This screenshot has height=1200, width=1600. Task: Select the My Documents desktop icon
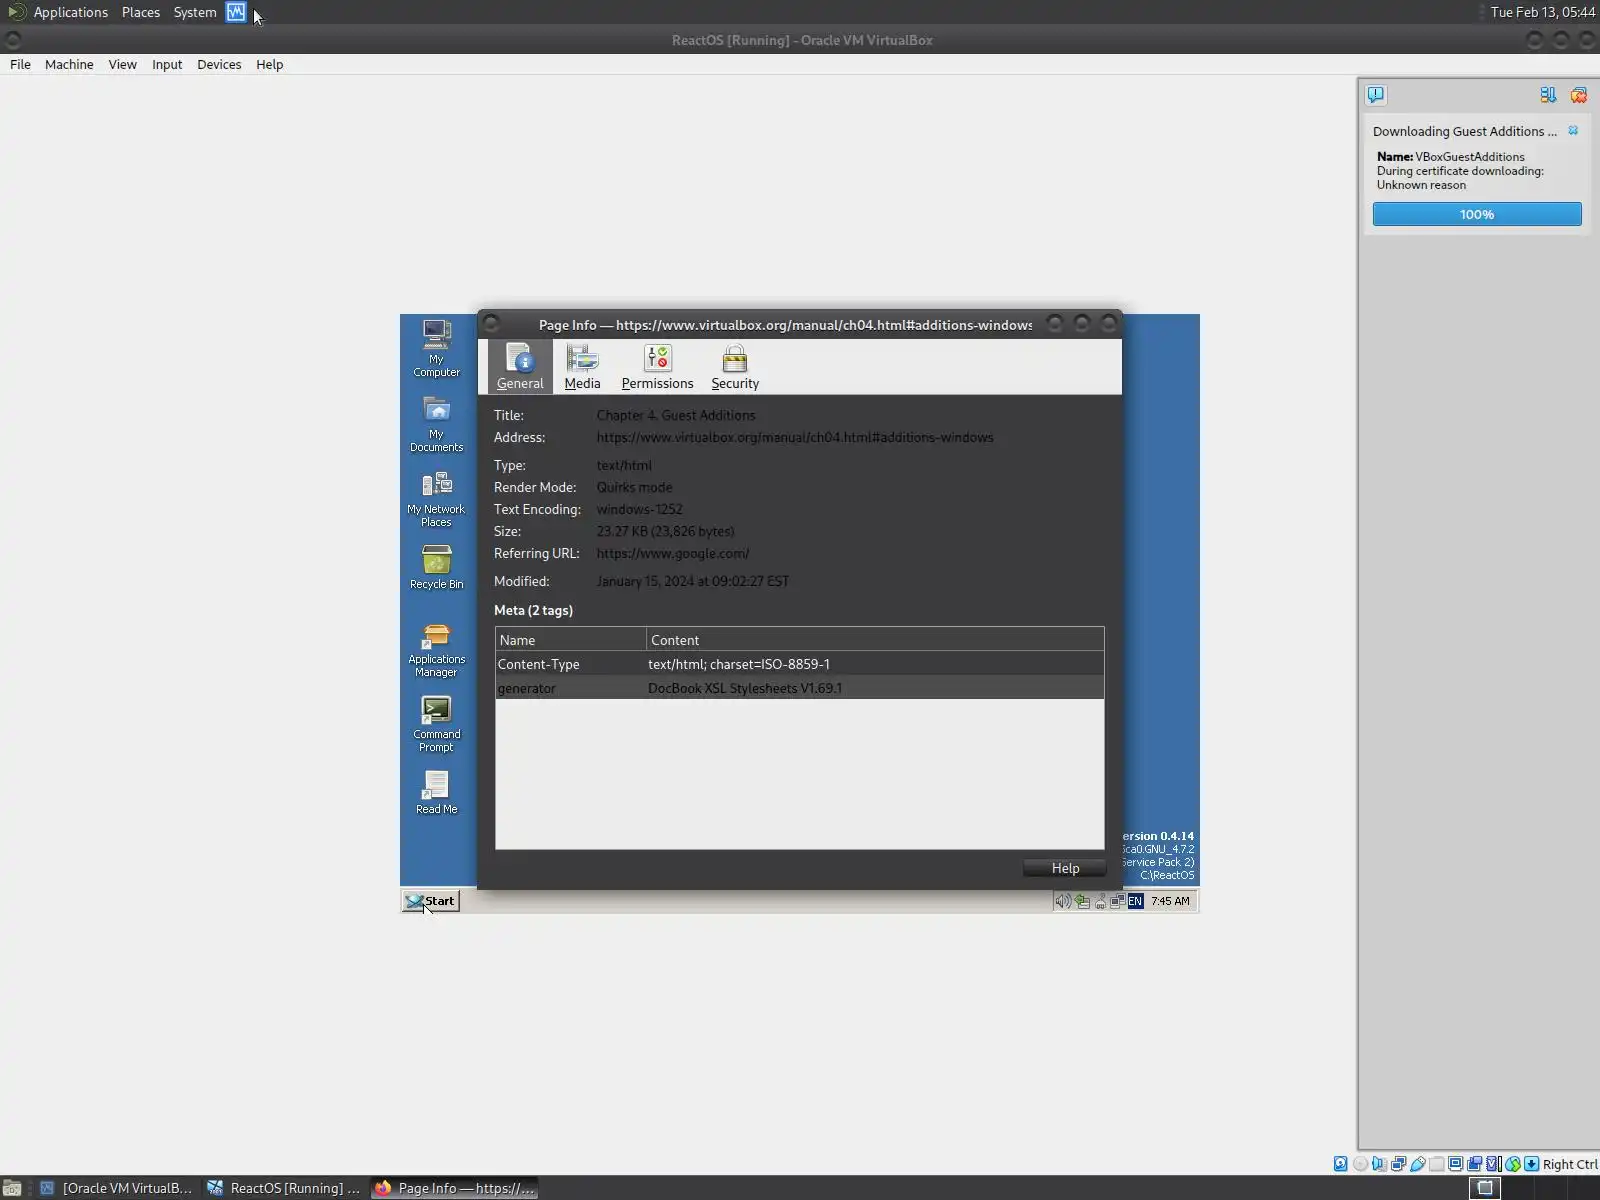pyautogui.click(x=437, y=424)
